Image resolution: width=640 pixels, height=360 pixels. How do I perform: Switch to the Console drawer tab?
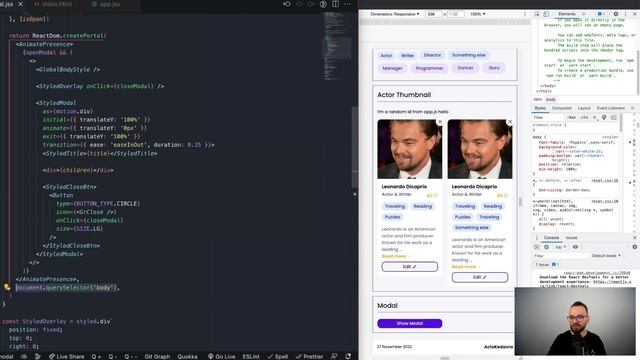(x=551, y=238)
